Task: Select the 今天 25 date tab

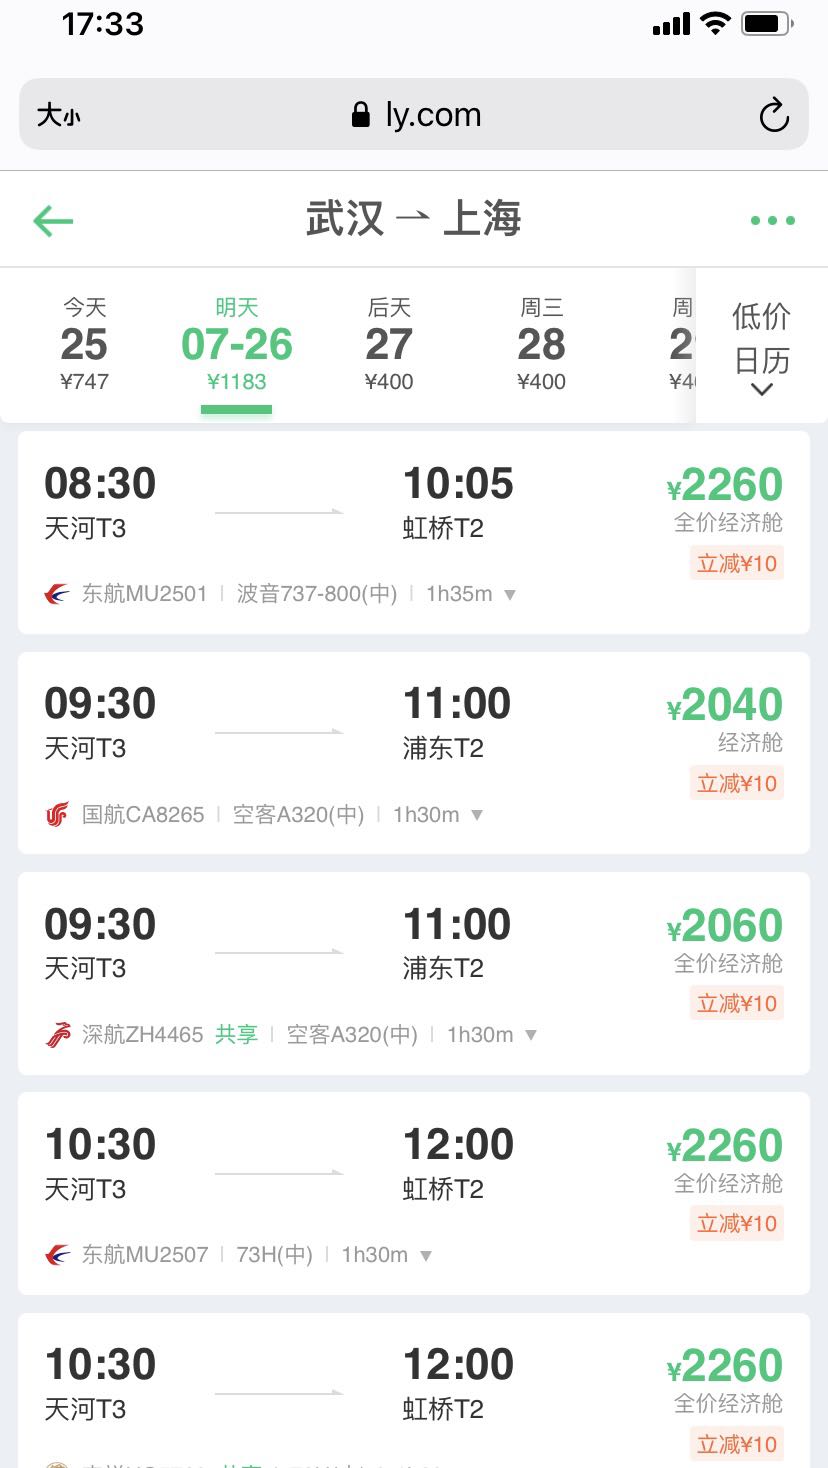Action: (x=84, y=344)
